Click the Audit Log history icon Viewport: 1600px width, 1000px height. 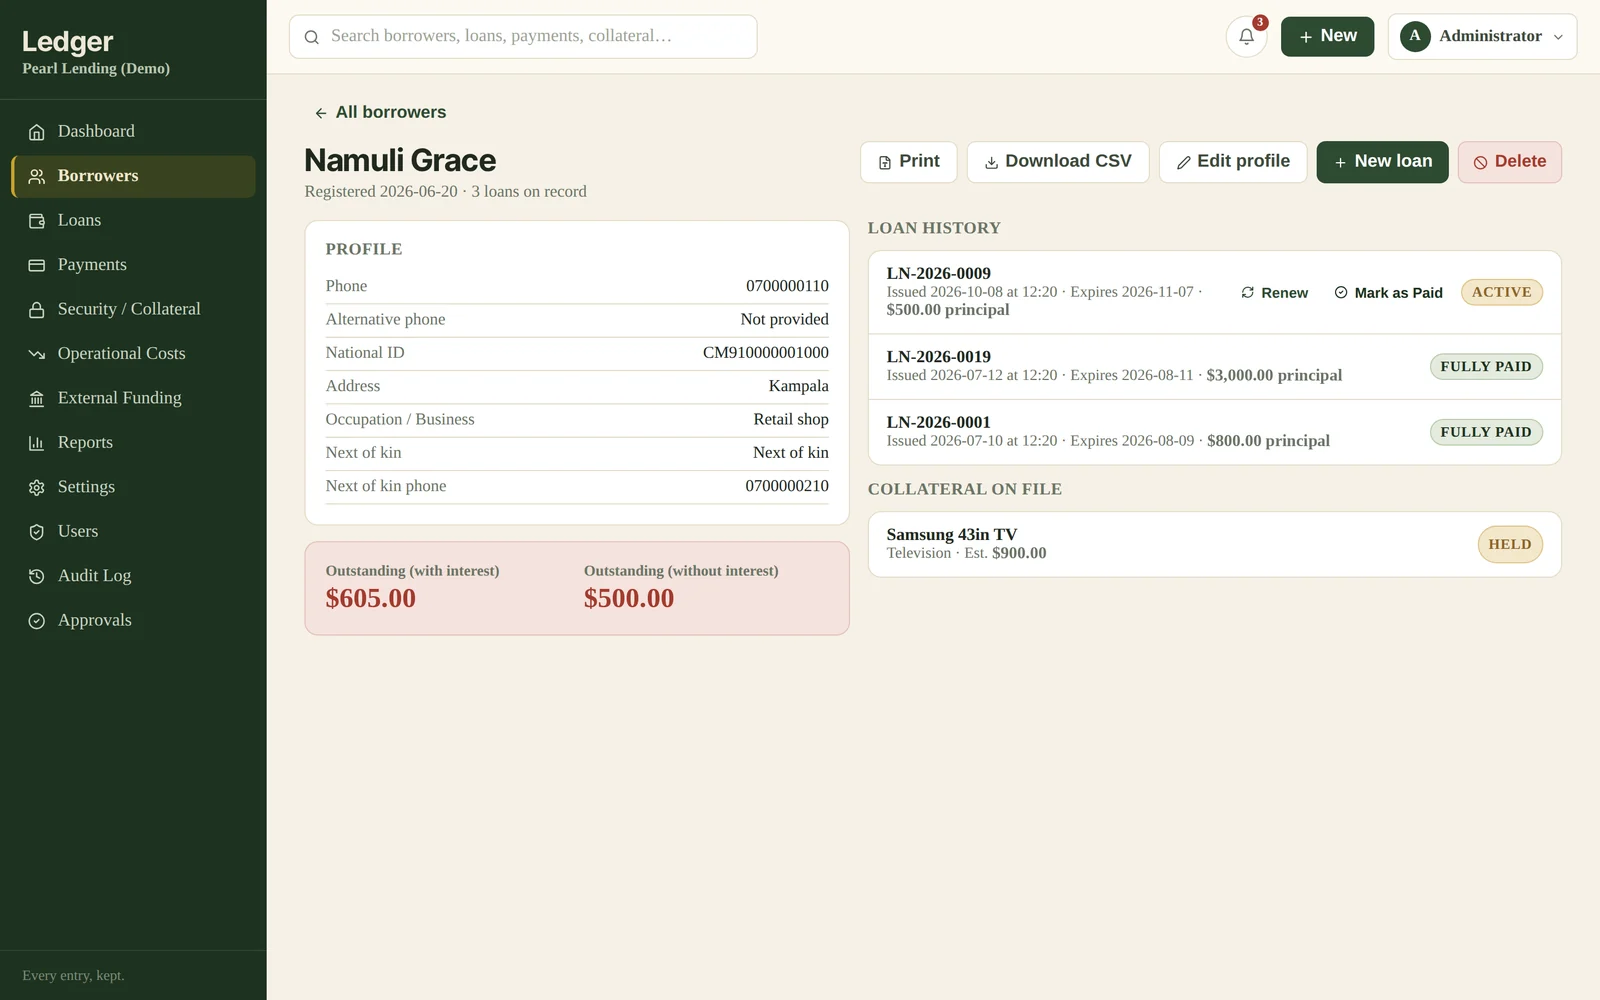click(37, 576)
